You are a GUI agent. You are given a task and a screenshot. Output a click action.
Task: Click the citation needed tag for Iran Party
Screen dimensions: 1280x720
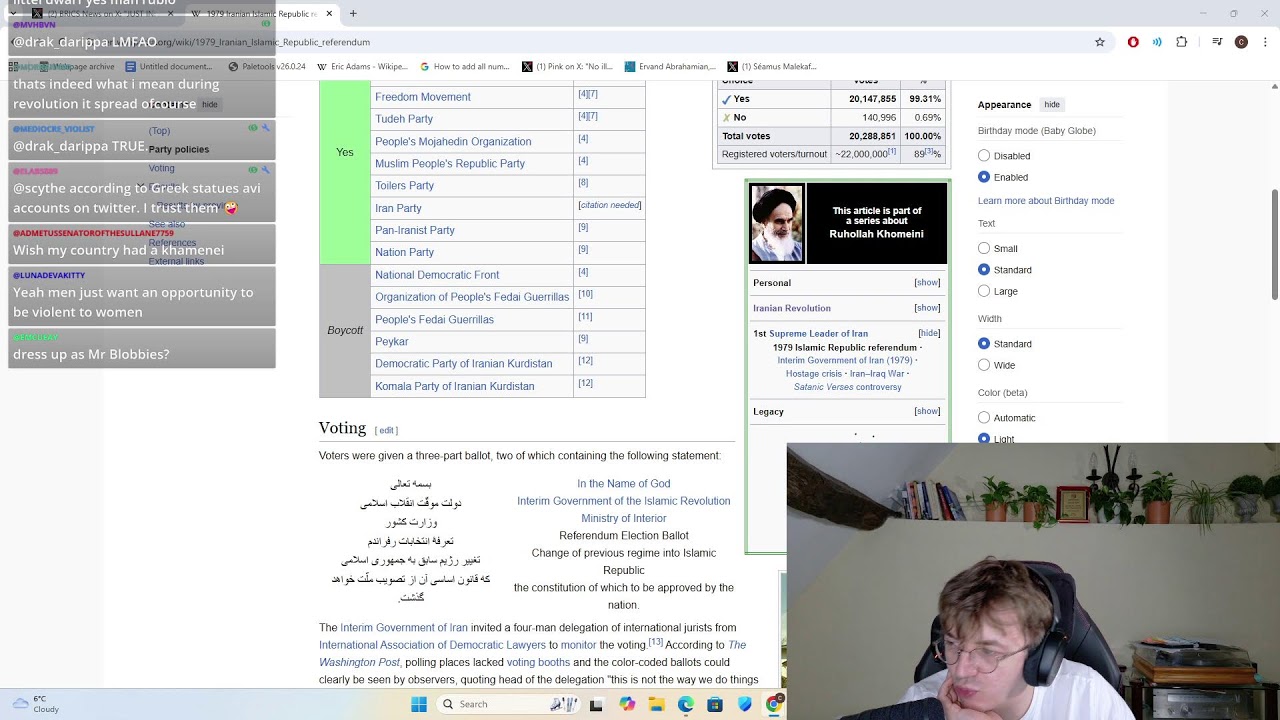(610, 205)
